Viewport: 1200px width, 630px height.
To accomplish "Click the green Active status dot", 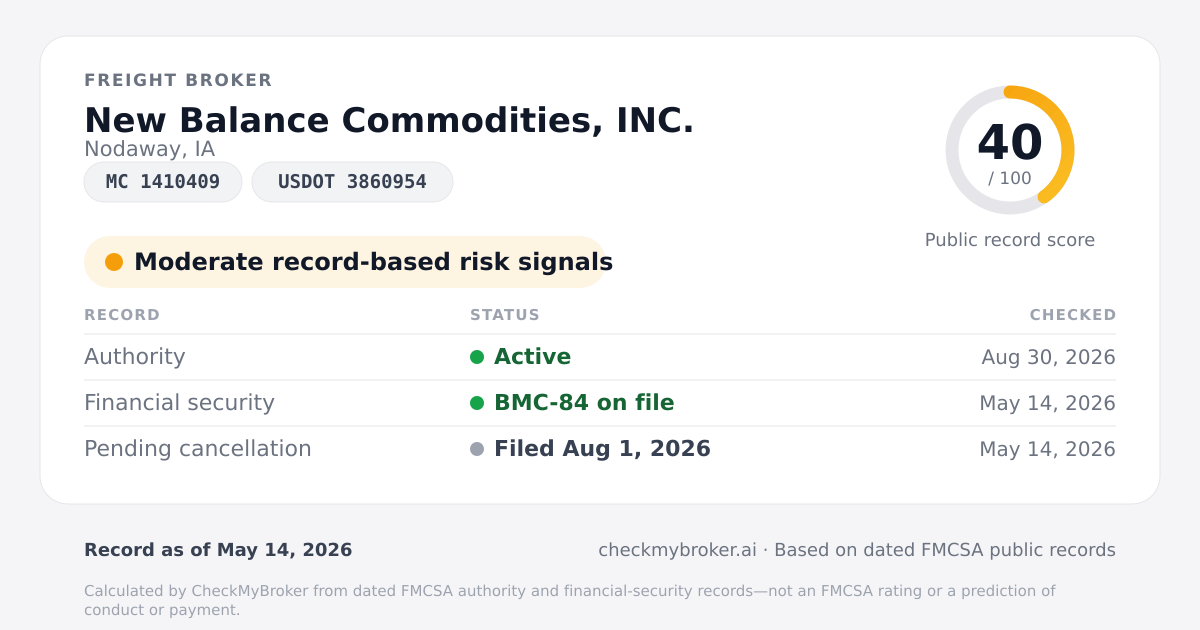I will (x=477, y=357).
